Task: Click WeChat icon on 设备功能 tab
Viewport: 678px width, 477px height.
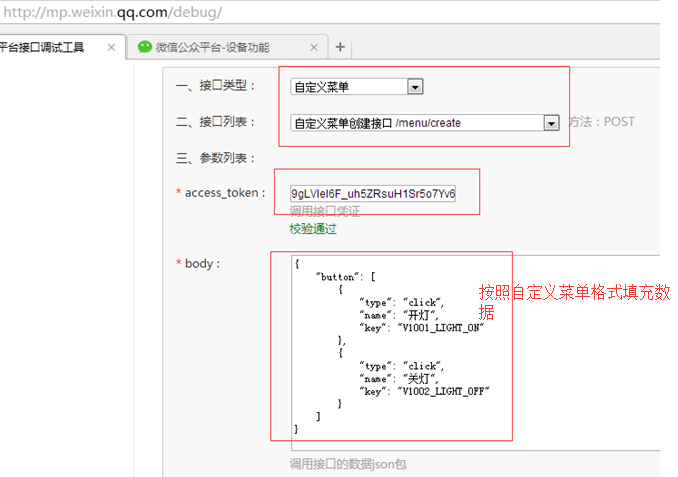Action: 145,47
